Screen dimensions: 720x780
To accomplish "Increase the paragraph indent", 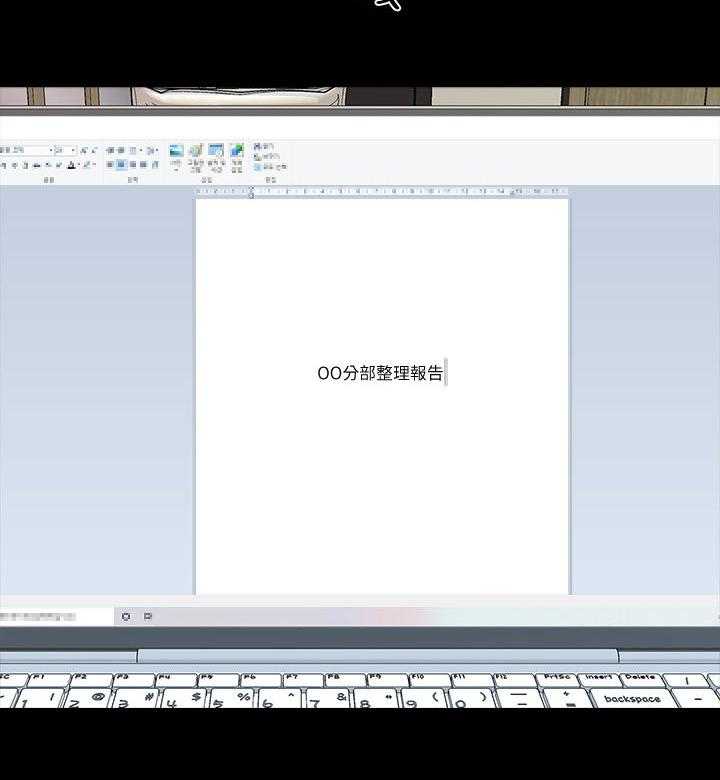I will click(121, 150).
